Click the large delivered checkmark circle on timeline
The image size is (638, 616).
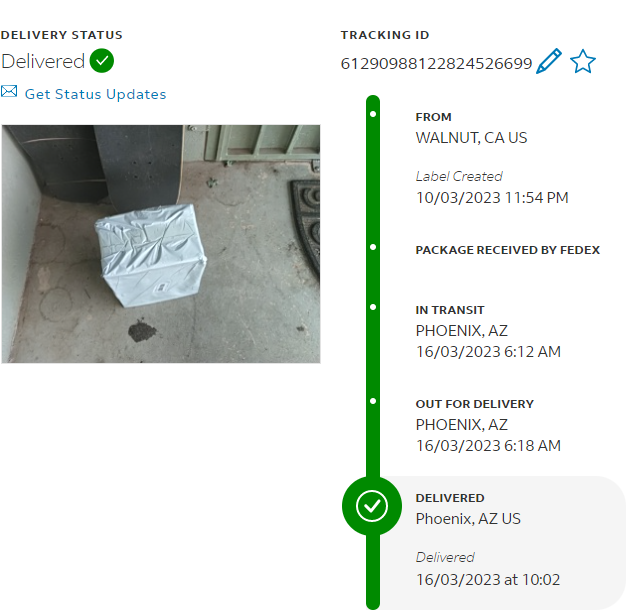(x=372, y=506)
